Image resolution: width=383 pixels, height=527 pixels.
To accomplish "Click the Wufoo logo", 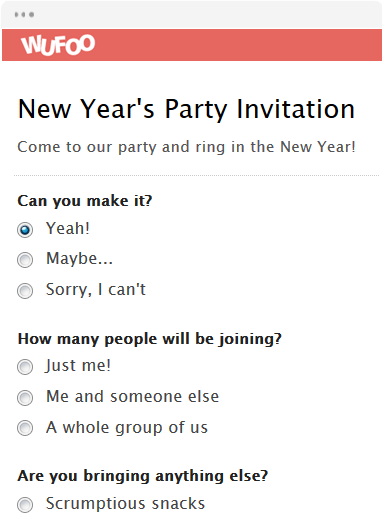I will pyautogui.click(x=58, y=44).
